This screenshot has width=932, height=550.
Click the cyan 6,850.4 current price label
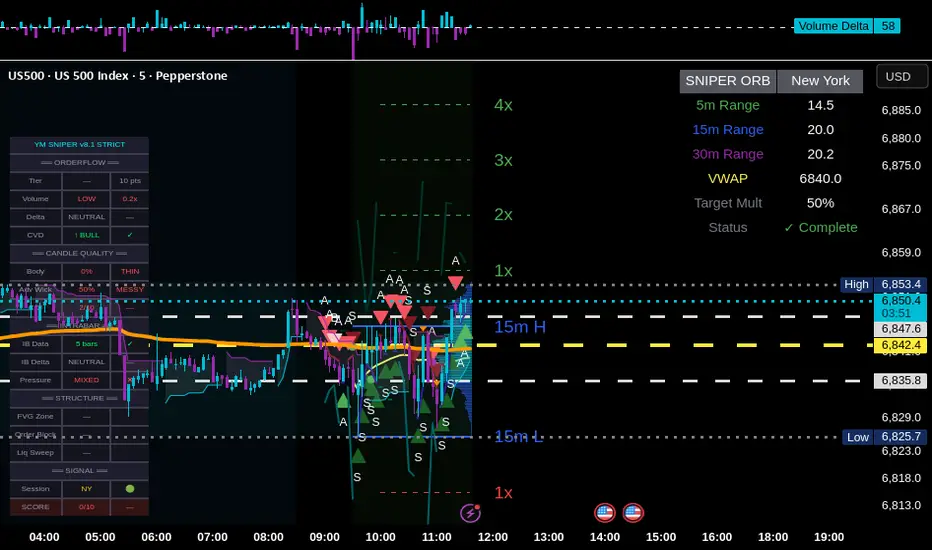[x=900, y=301]
